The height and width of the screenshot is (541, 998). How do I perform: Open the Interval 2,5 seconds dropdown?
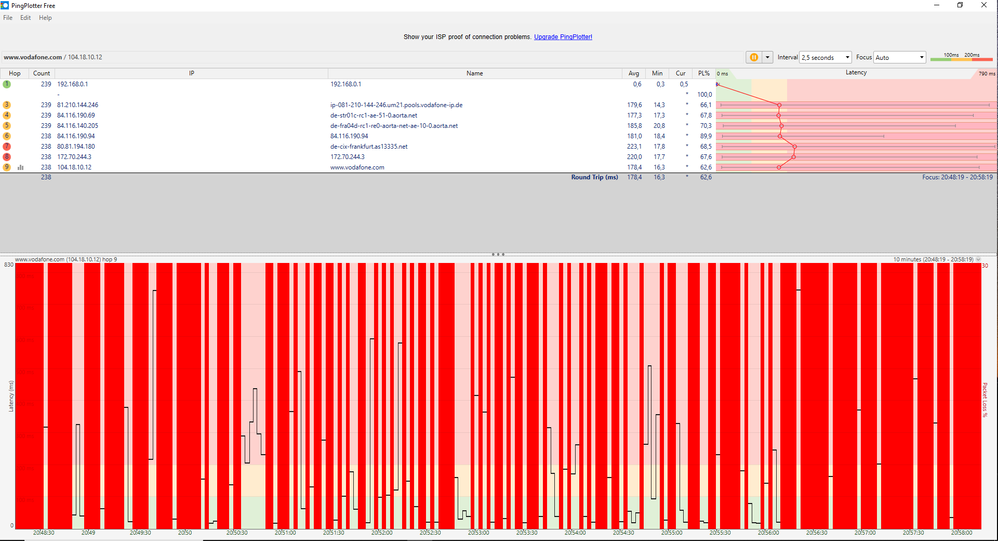pyautogui.click(x=825, y=57)
